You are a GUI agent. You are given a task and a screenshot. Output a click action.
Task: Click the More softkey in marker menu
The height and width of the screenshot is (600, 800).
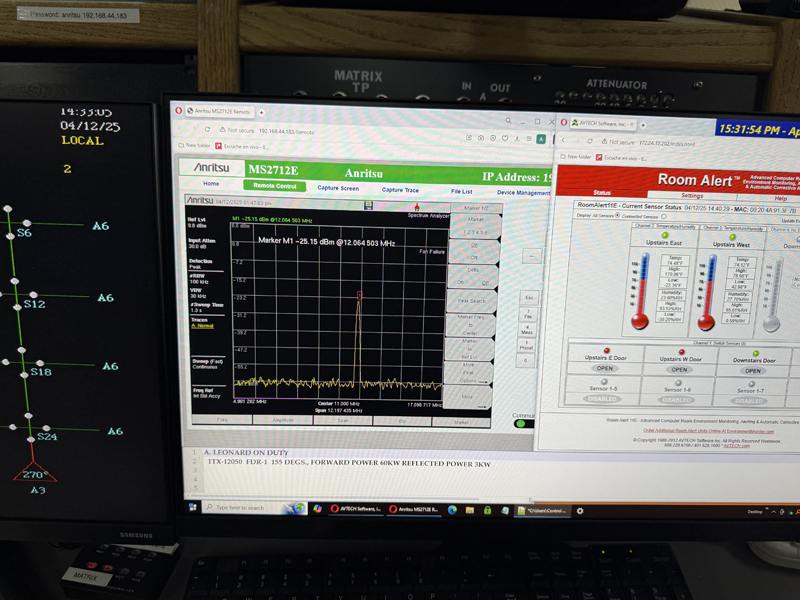point(467,396)
